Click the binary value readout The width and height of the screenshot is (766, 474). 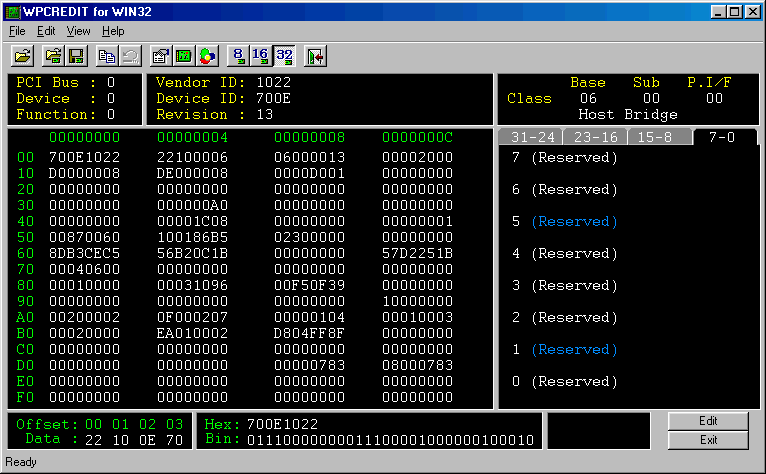(390, 440)
